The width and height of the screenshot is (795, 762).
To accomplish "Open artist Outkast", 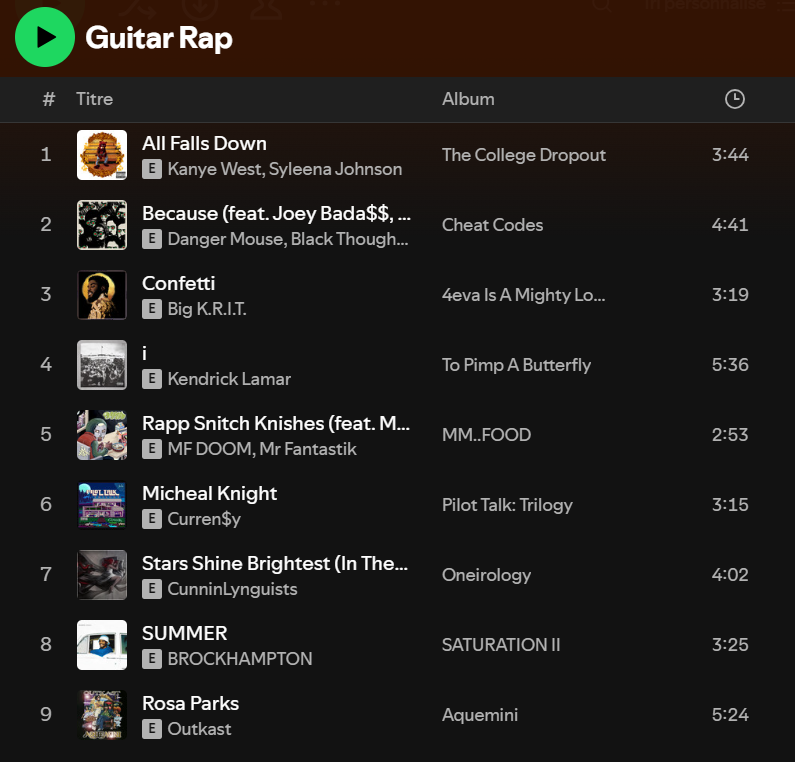I will pyautogui.click(x=199, y=729).
